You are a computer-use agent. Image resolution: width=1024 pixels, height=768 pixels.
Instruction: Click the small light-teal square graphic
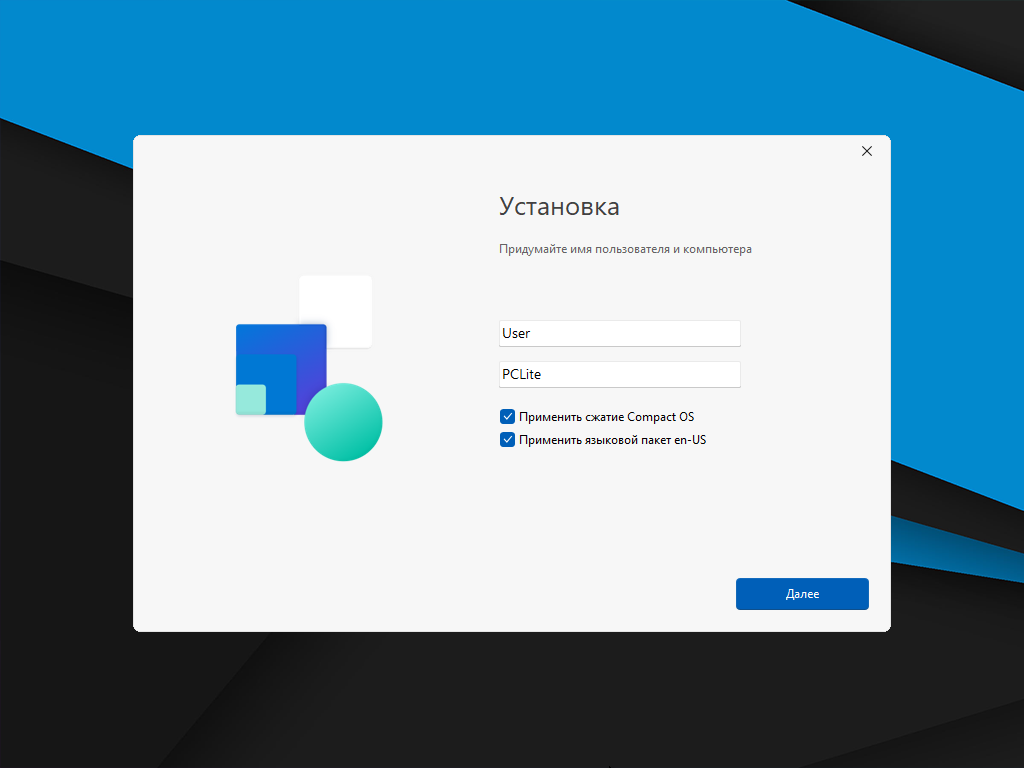click(250, 400)
